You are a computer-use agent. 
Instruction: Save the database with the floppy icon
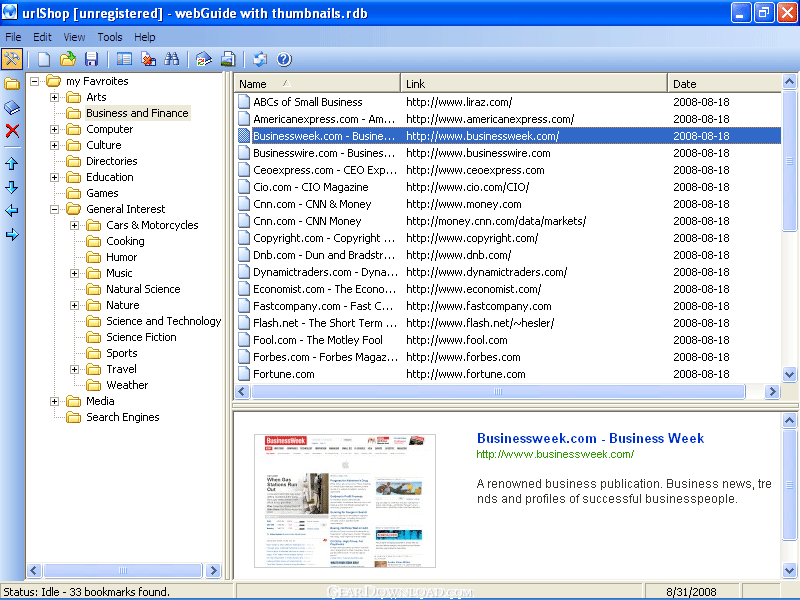pyautogui.click(x=91, y=59)
